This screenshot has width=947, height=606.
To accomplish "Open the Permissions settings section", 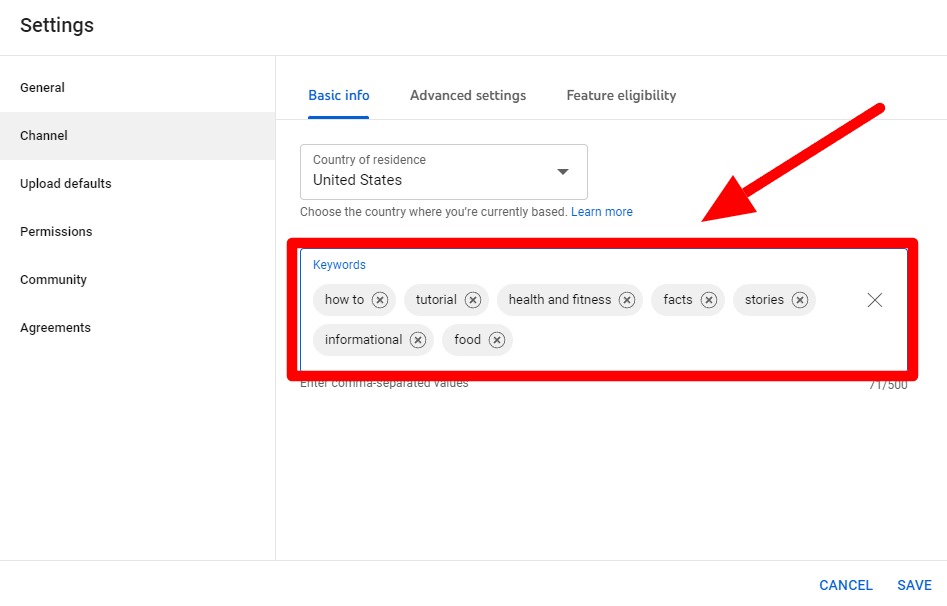I will [56, 232].
